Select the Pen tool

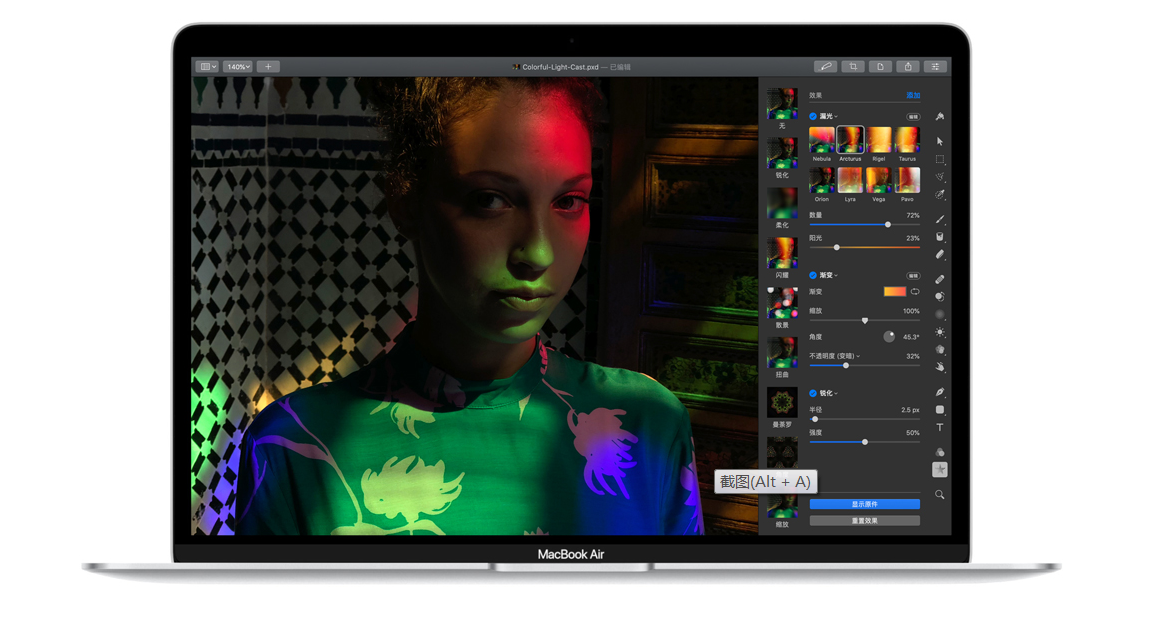coord(940,392)
